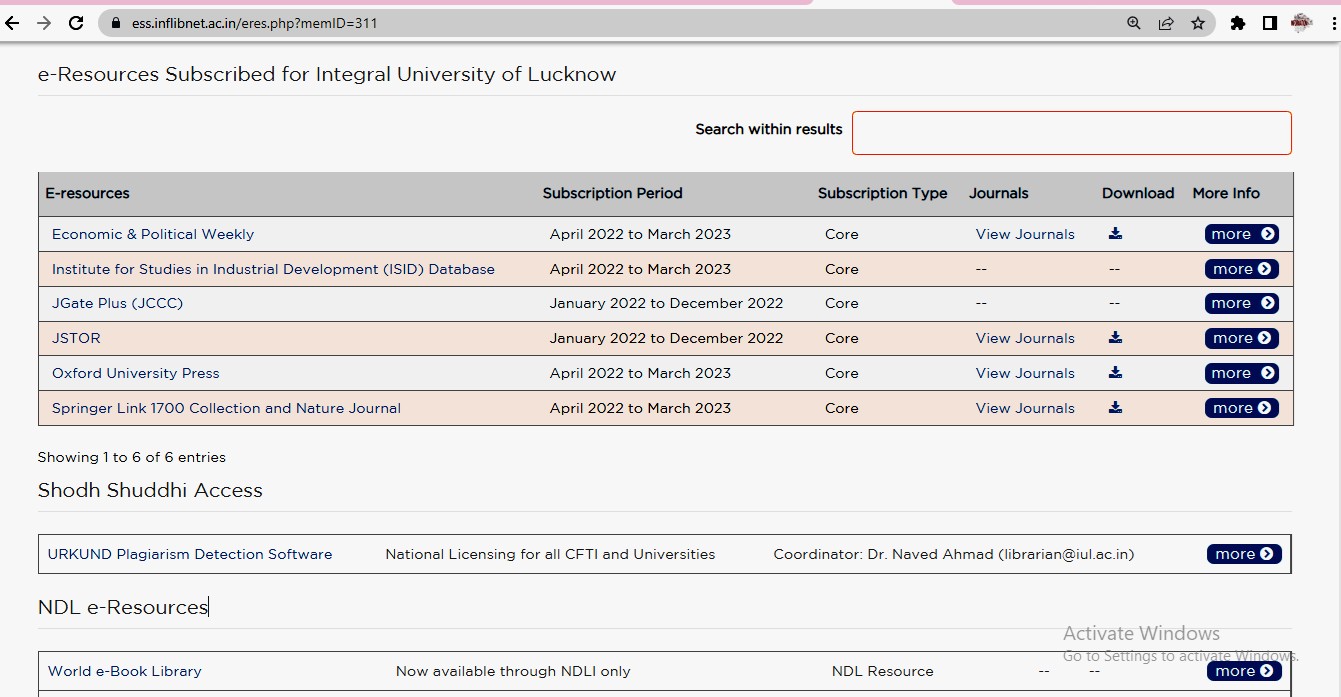The height and width of the screenshot is (697, 1341).
Task: Click 'January 2022 to December 2022' in JSTOR row
Action: pyautogui.click(x=666, y=338)
